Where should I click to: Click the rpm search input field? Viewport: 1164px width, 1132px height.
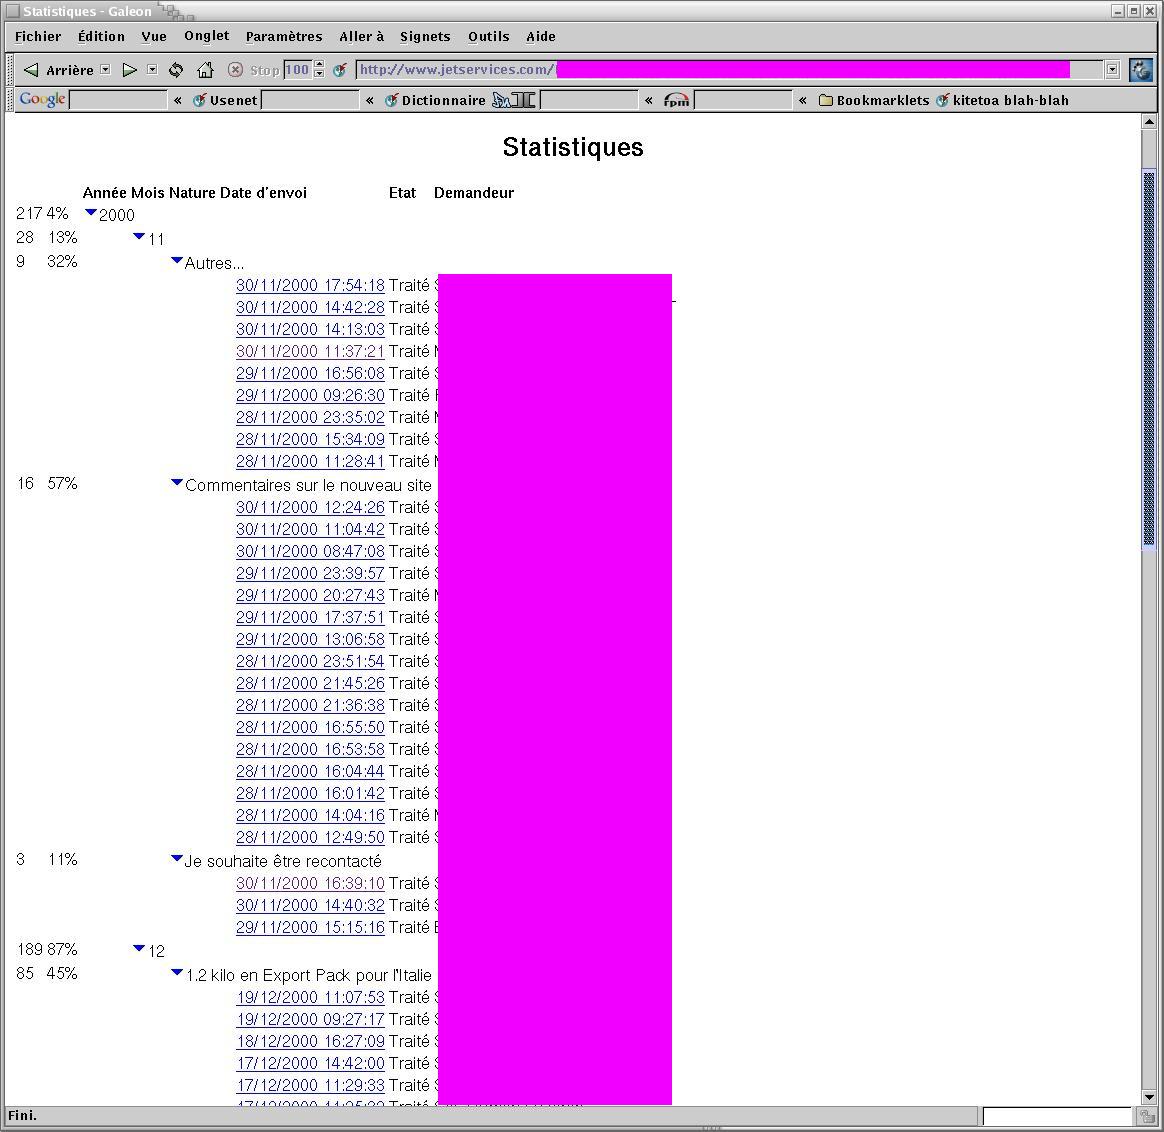click(x=743, y=100)
